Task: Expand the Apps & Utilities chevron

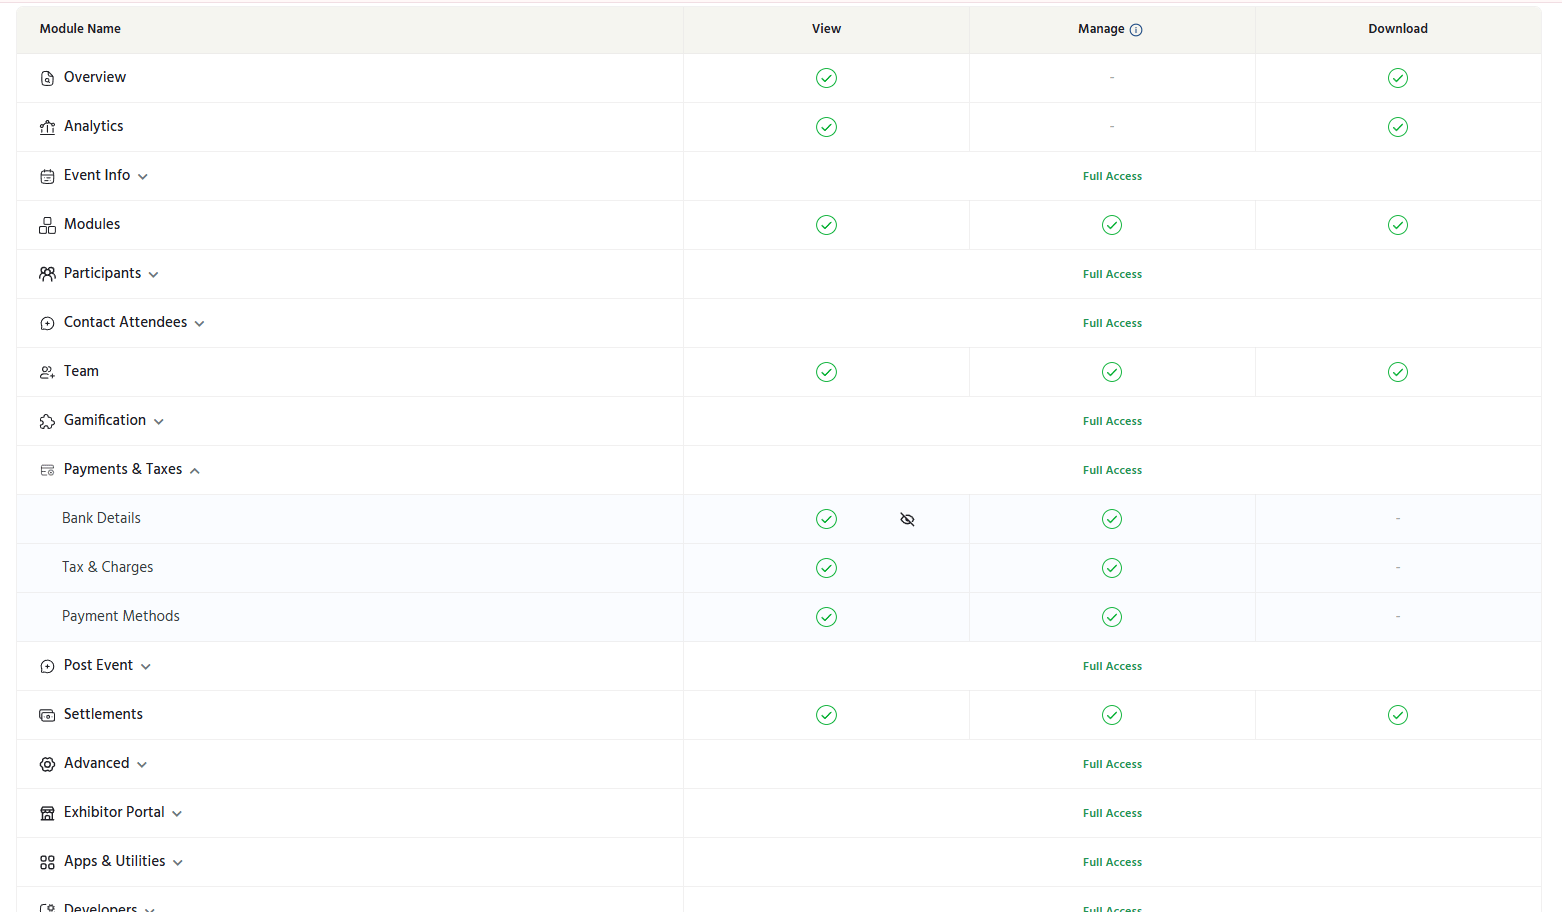Action: (x=178, y=863)
